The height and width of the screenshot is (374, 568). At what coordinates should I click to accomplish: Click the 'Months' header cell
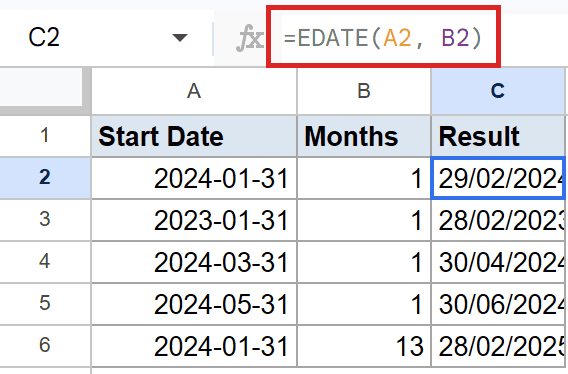(364, 136)
